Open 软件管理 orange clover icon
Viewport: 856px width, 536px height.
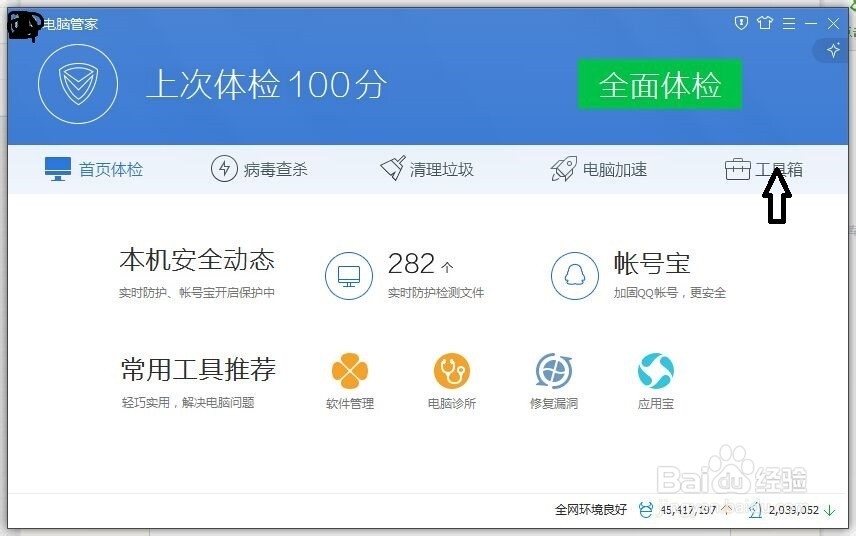tap(350, 371)
